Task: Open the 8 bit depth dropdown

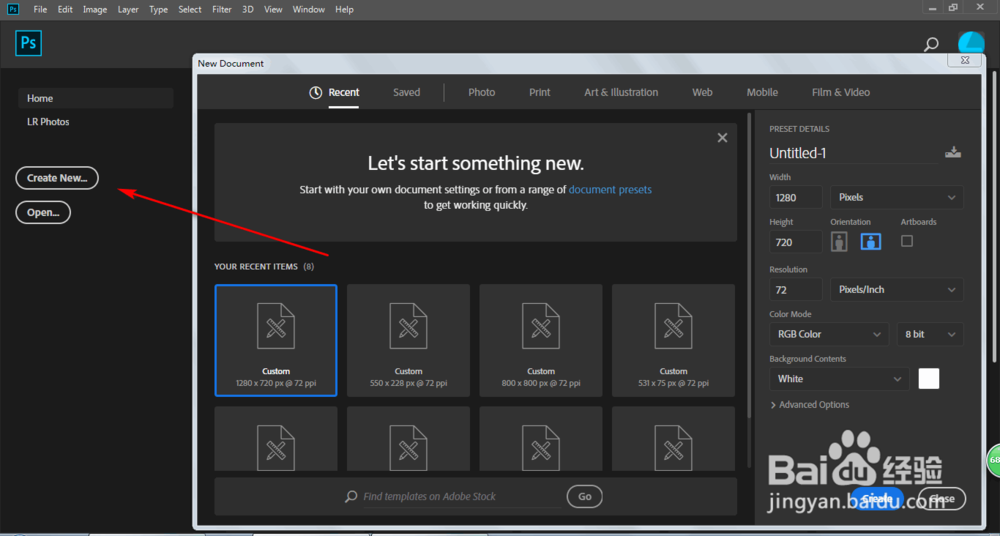Action: tap(930, 334)
